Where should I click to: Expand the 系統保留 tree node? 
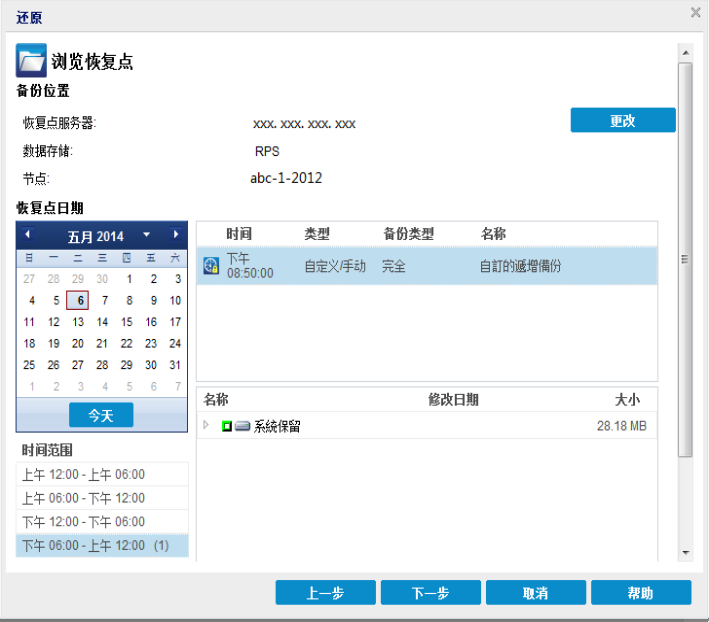(x=207, y=426)
